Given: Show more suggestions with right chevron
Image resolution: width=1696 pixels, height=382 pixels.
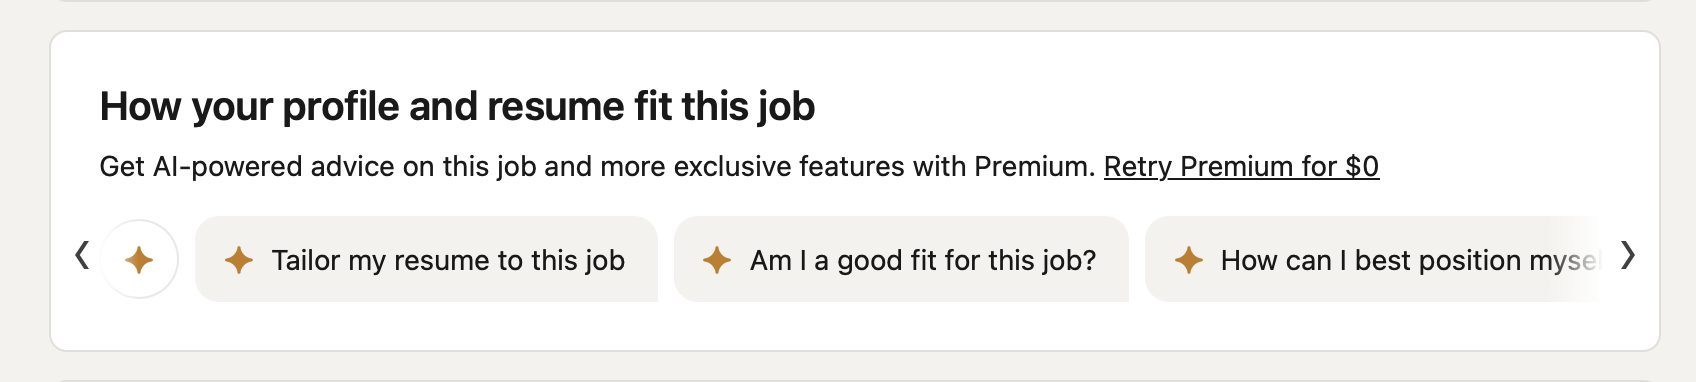Looking at the screenshot, I should coord(1628,256).
